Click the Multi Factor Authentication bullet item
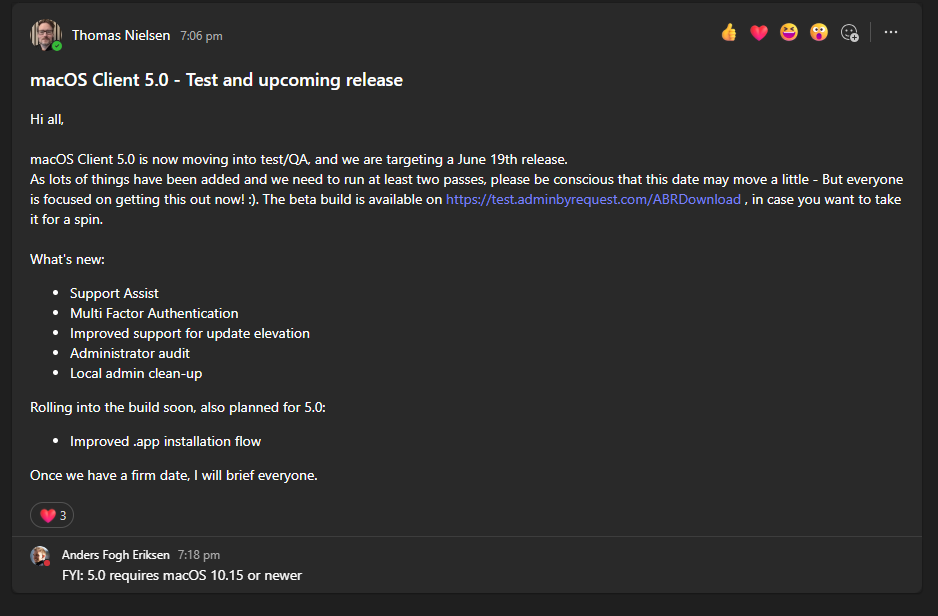 coord(154,313)
